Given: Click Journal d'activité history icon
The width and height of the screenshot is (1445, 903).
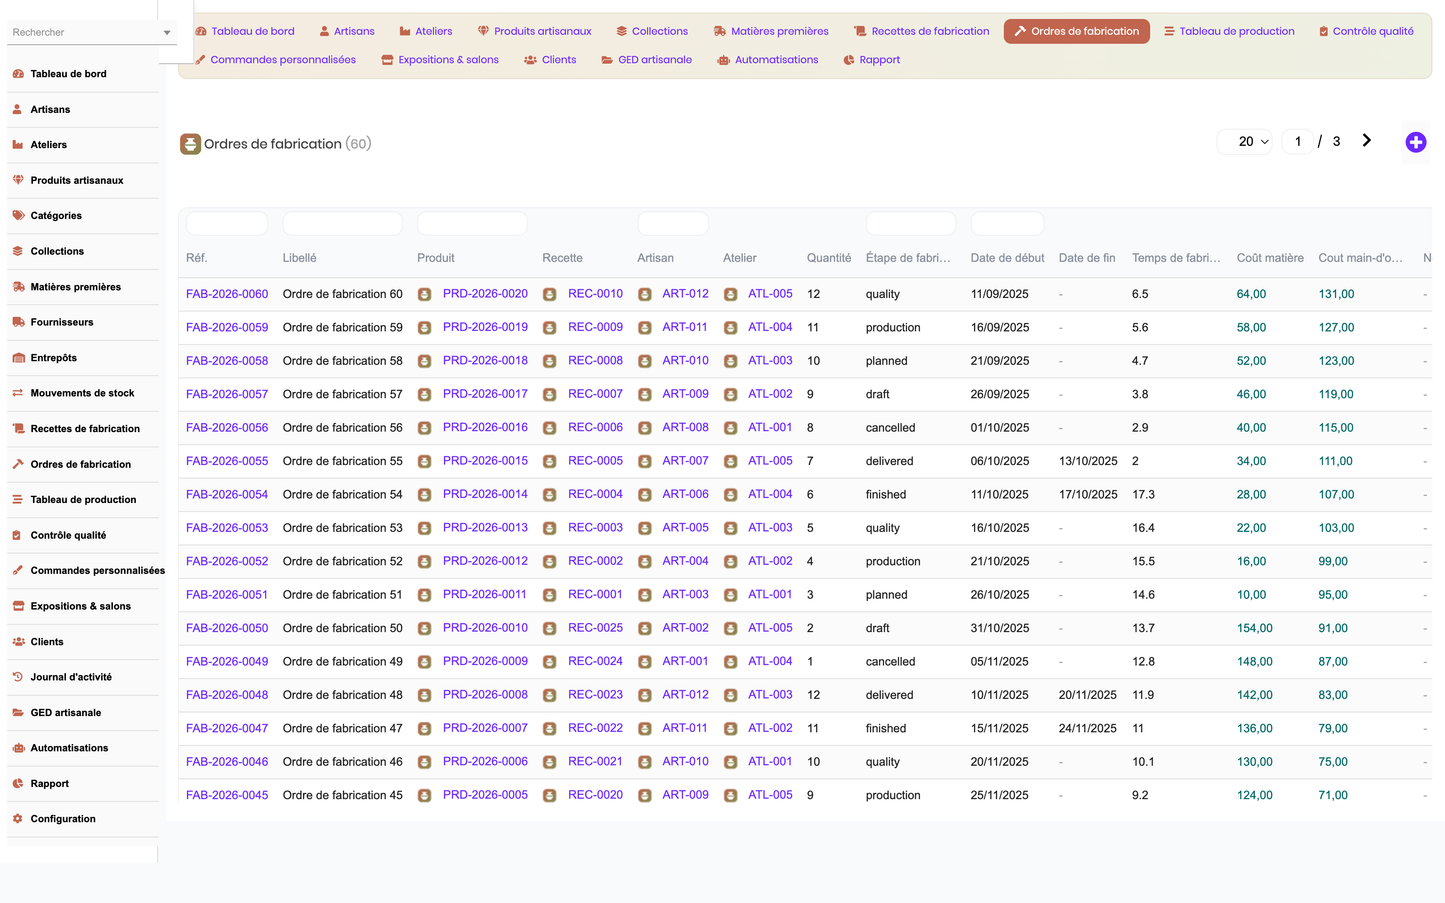Looking at the screenshot, I should tap(17, 677).
